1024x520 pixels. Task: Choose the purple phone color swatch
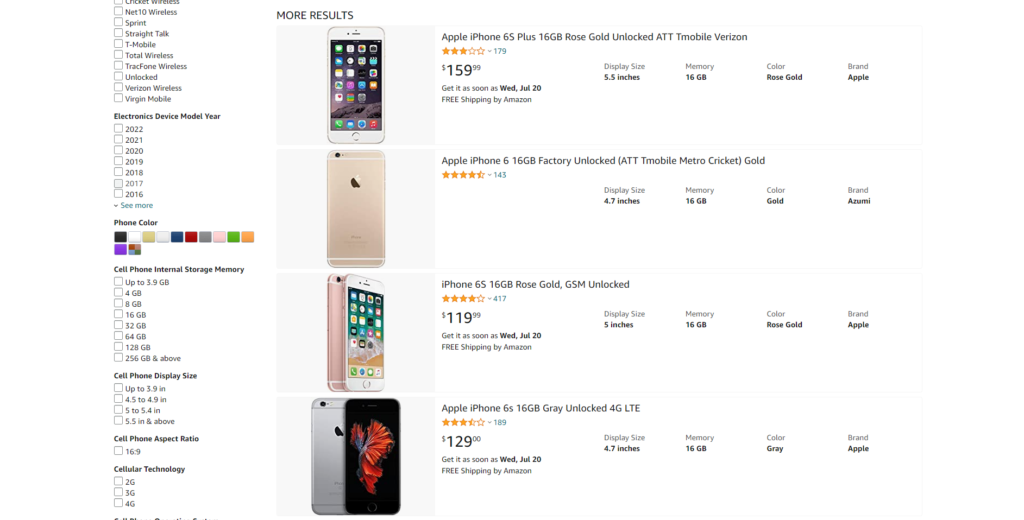(x=120, y=249)
